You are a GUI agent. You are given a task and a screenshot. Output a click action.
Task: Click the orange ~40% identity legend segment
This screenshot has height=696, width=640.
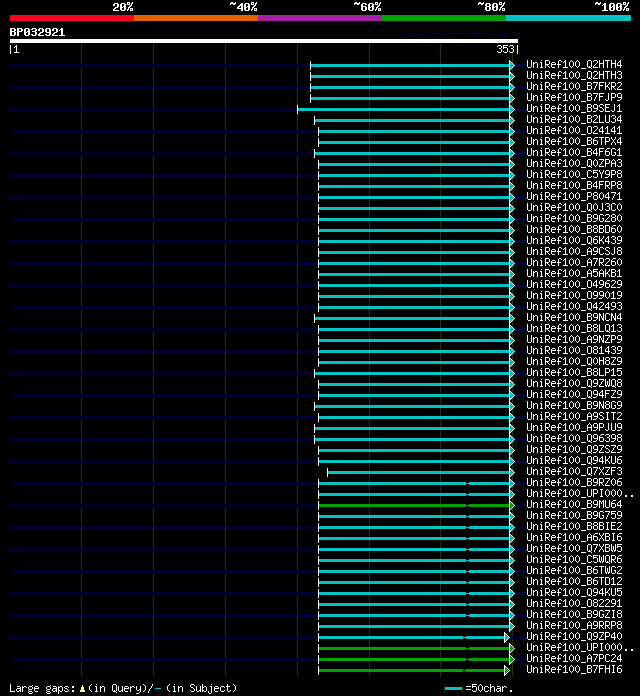196,18
